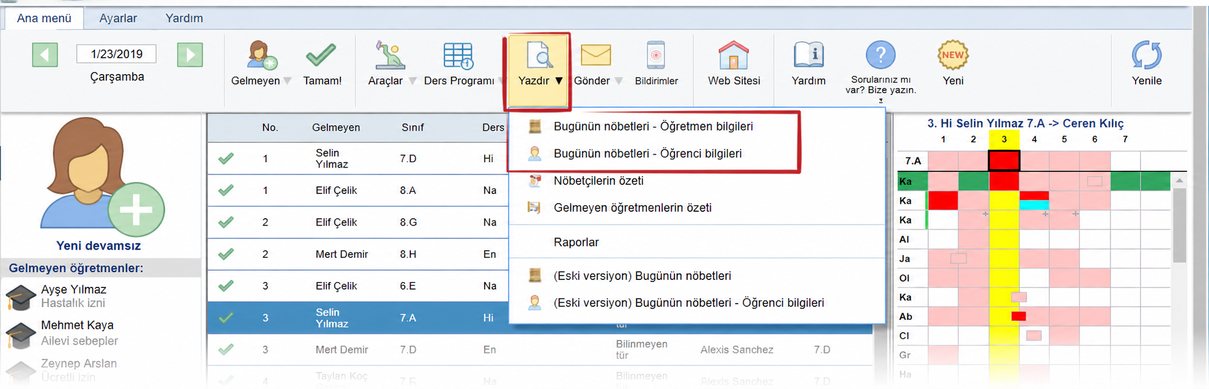Select absent teacher Mehmet Kaya
1209x389 pixels.
click(77, 325)
